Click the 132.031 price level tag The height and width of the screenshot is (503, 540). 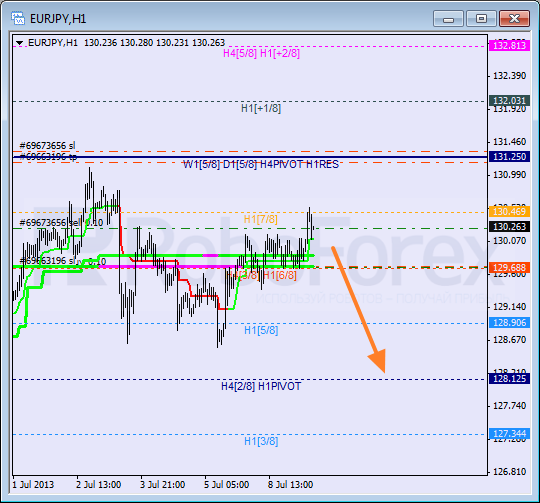click(509, 101)
